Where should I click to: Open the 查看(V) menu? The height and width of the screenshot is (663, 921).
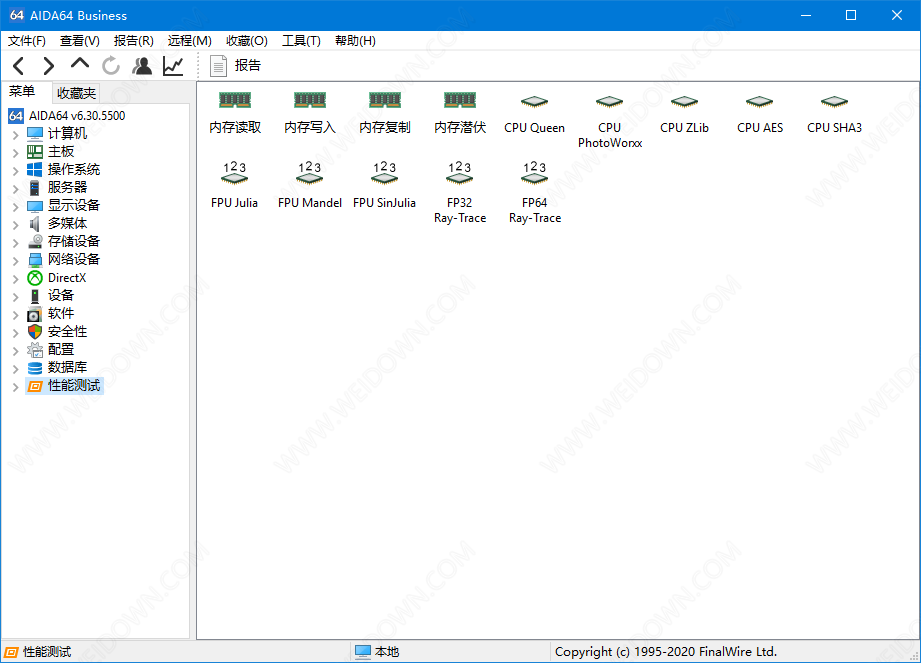[79, 41]
